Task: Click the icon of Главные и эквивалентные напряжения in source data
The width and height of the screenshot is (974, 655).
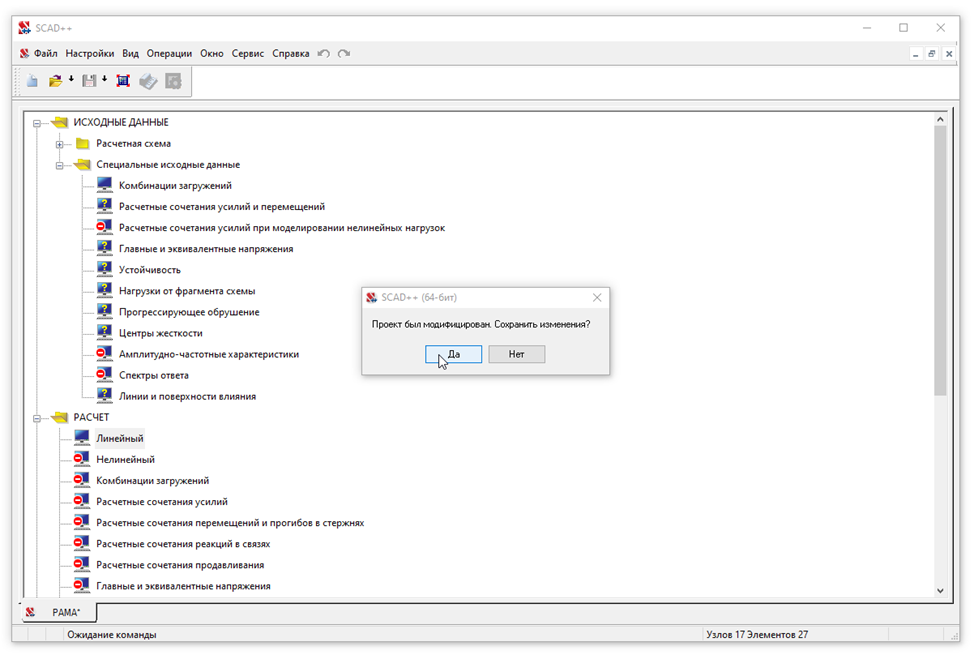Action: [104, 248]
